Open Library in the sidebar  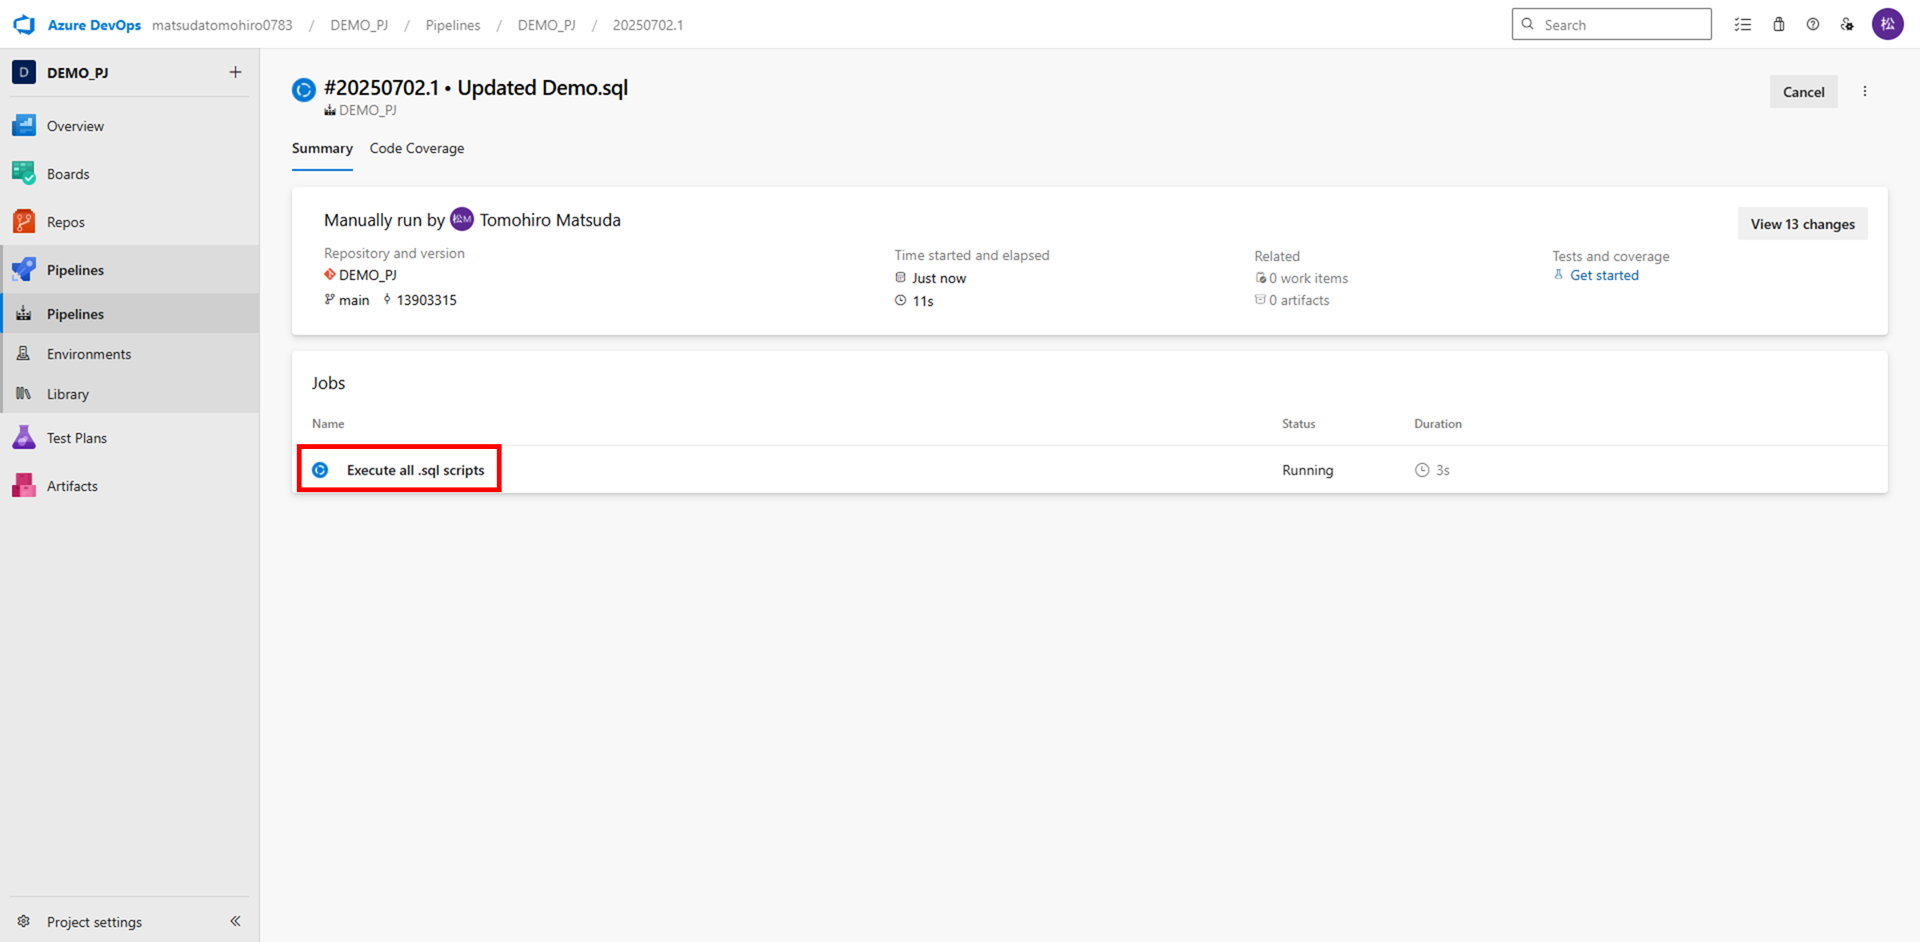click(130, 394)
